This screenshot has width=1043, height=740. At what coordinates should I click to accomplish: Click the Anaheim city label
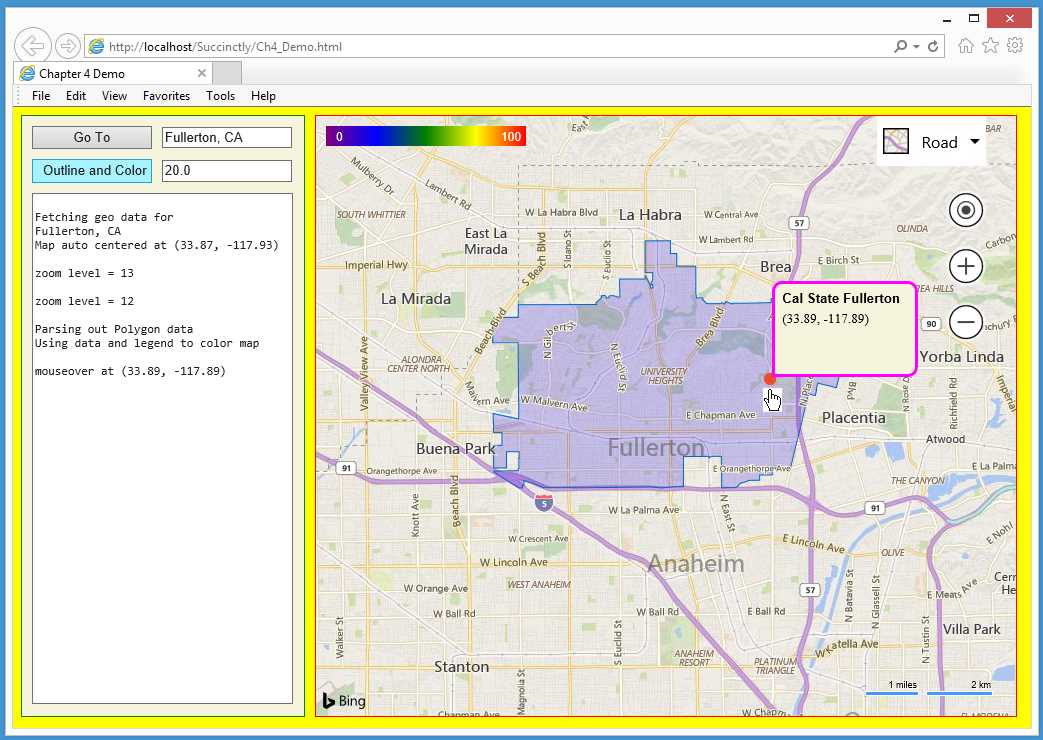[x=696, y=564]
